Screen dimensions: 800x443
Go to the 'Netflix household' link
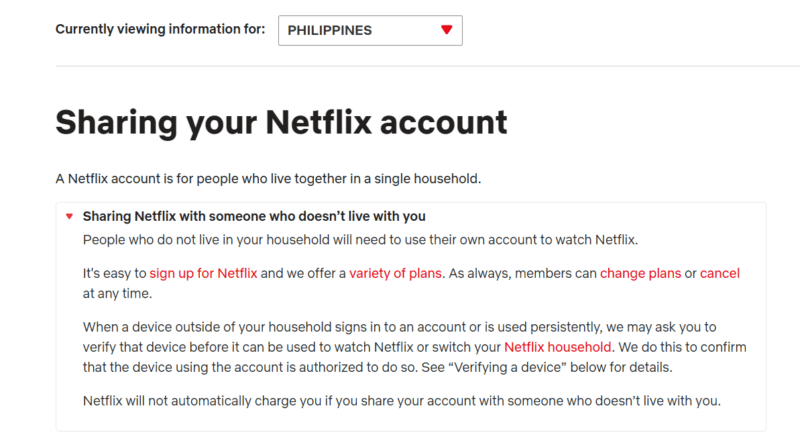pyautogui.click(x=557, y=347)
